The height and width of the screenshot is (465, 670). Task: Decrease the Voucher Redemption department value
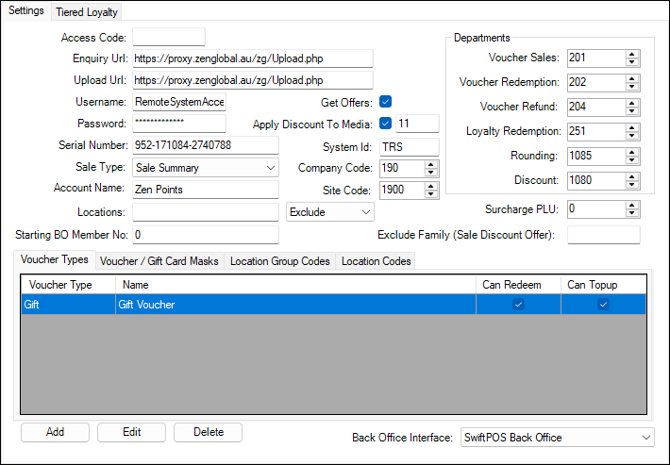click(631, 86)
